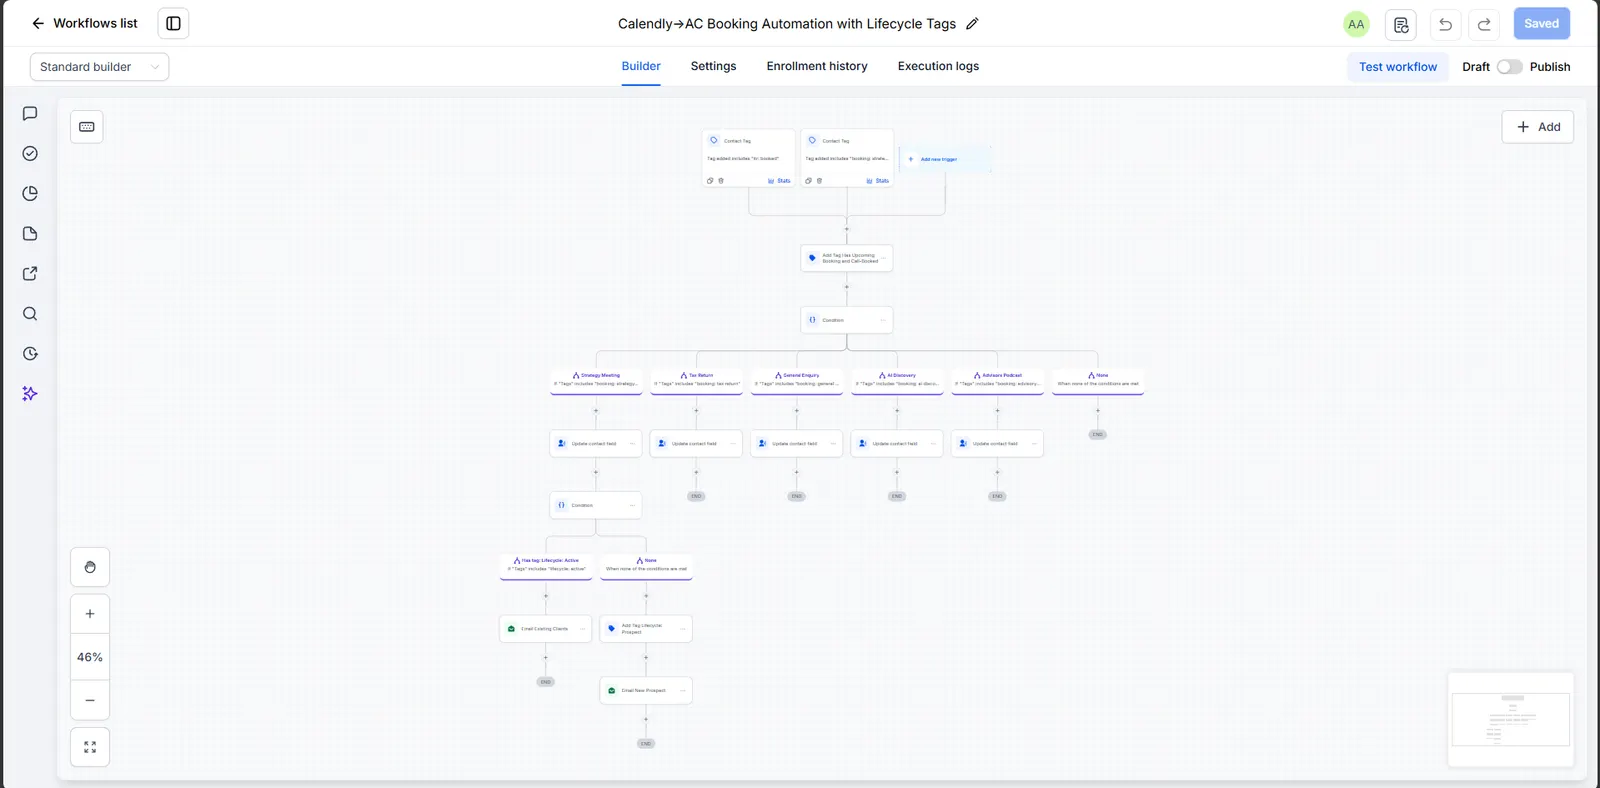This screenshot has width=1600, height=788.
Task: Undo the last change
Action: pos(1445,24)
